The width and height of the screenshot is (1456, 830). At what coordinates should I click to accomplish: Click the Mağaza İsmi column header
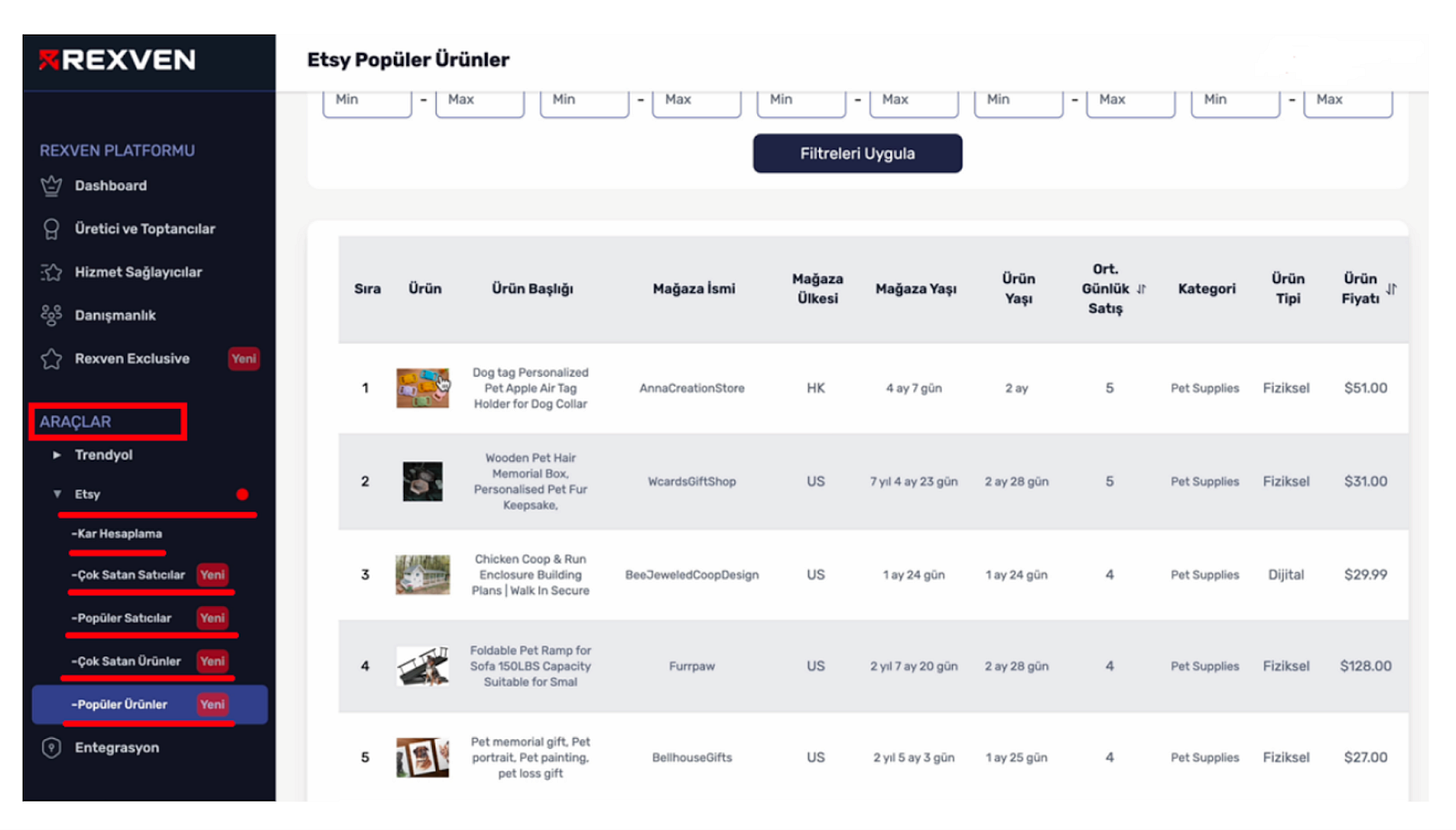coord(694,289)
